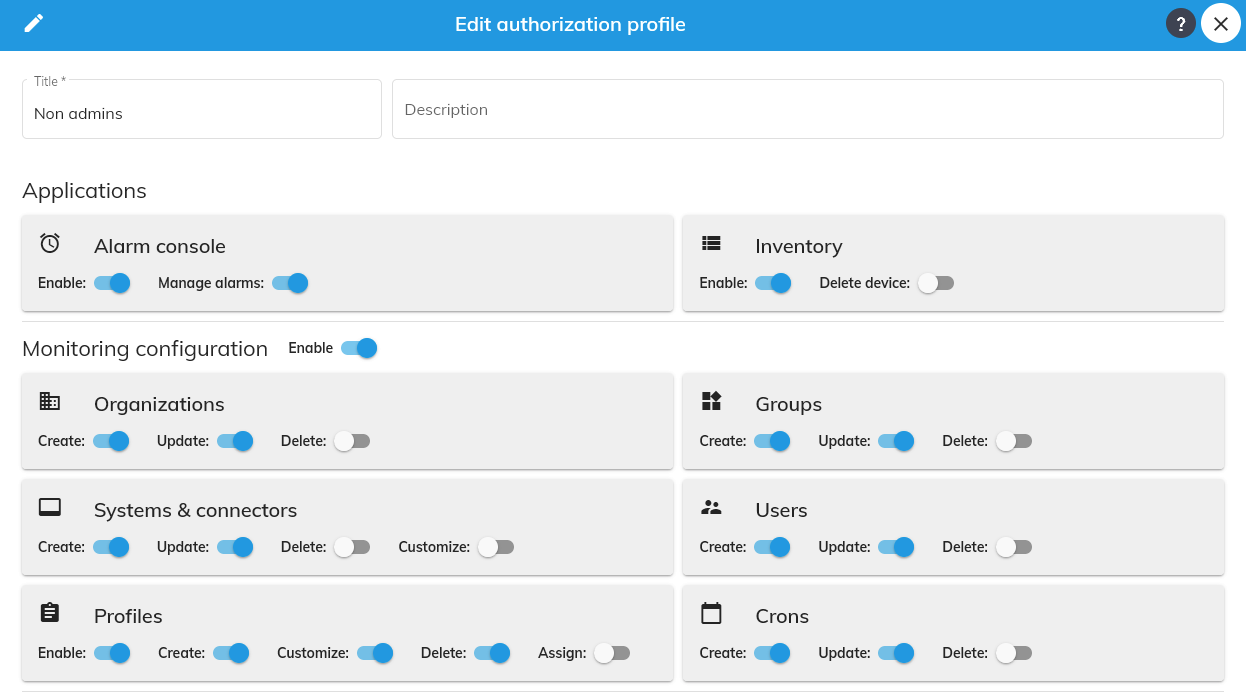This screenshot has height=699, width=1246.
Task: Click the Profiles clipboard icon
Action: [x=50, y=613]
